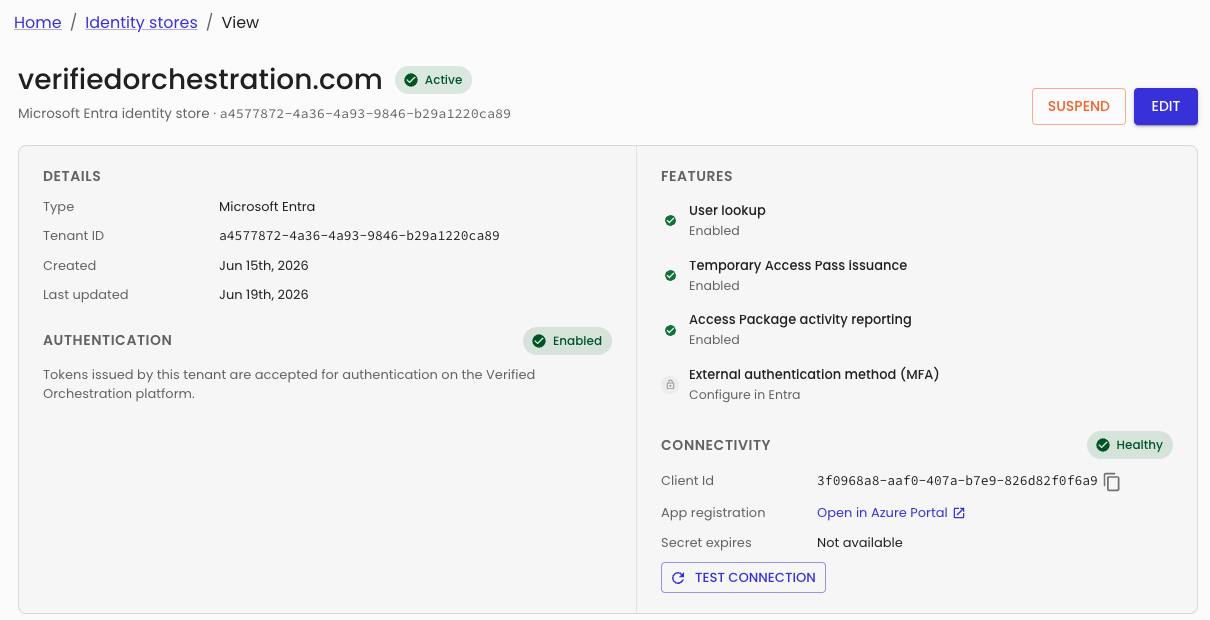Click the AUTHENTICATION section heading

[107, 341]
